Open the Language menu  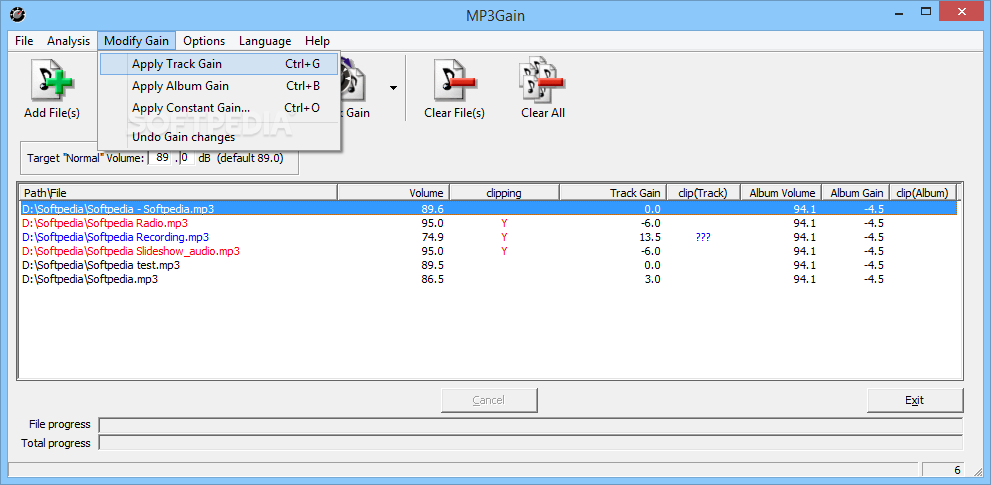coord(265,41)
